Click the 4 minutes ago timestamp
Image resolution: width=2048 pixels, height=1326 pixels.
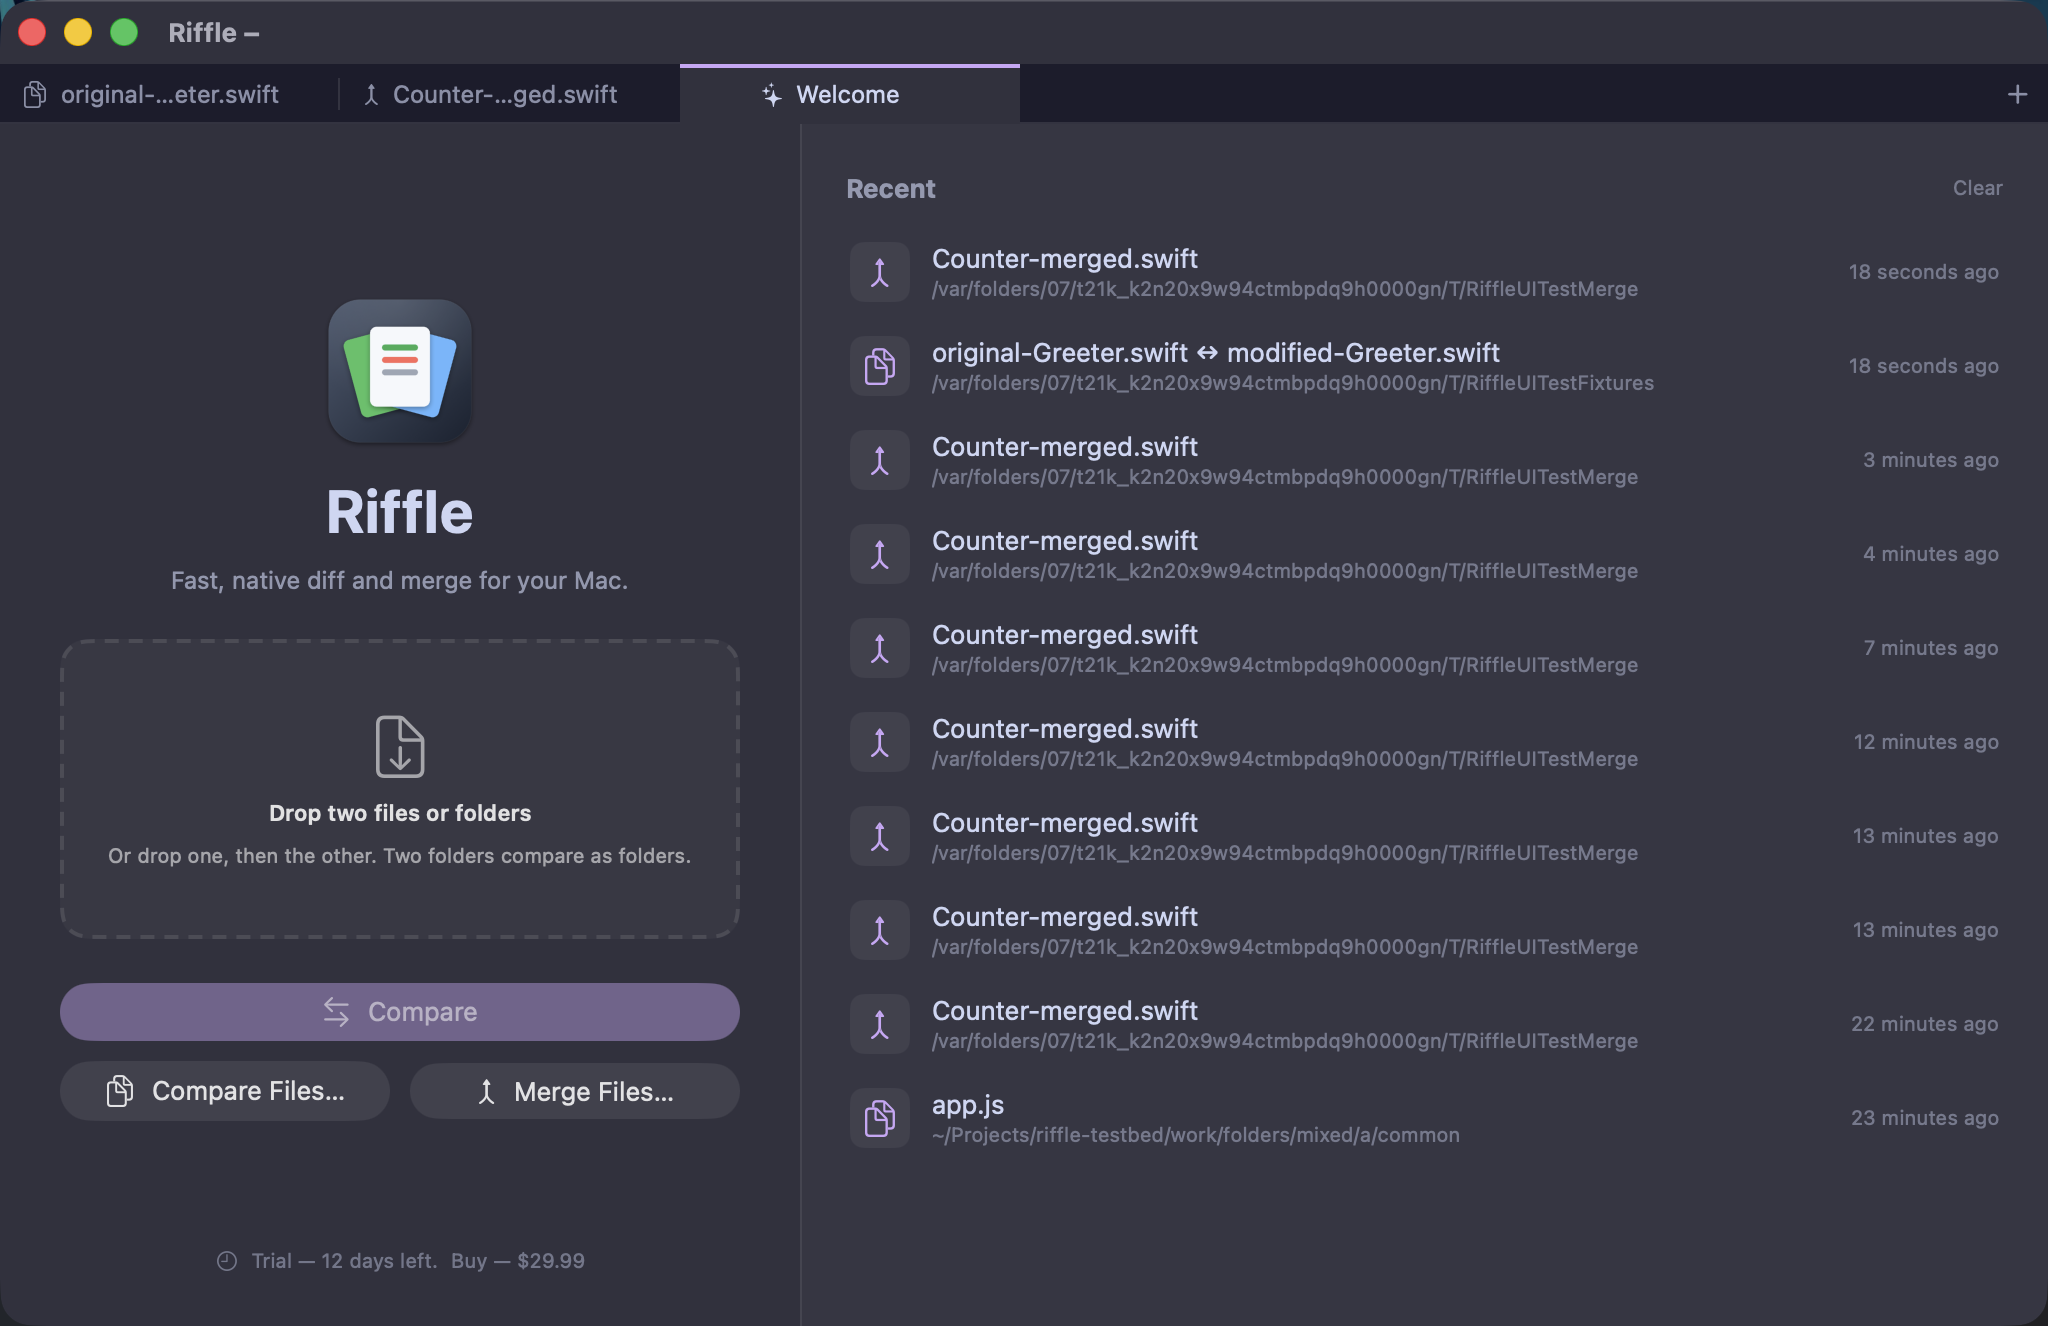1931,554
